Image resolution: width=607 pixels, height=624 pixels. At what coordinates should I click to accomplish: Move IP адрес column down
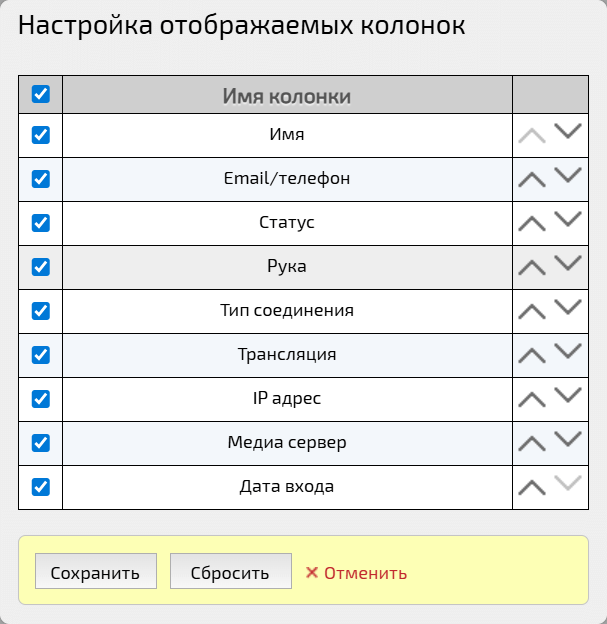pos(568,395)
